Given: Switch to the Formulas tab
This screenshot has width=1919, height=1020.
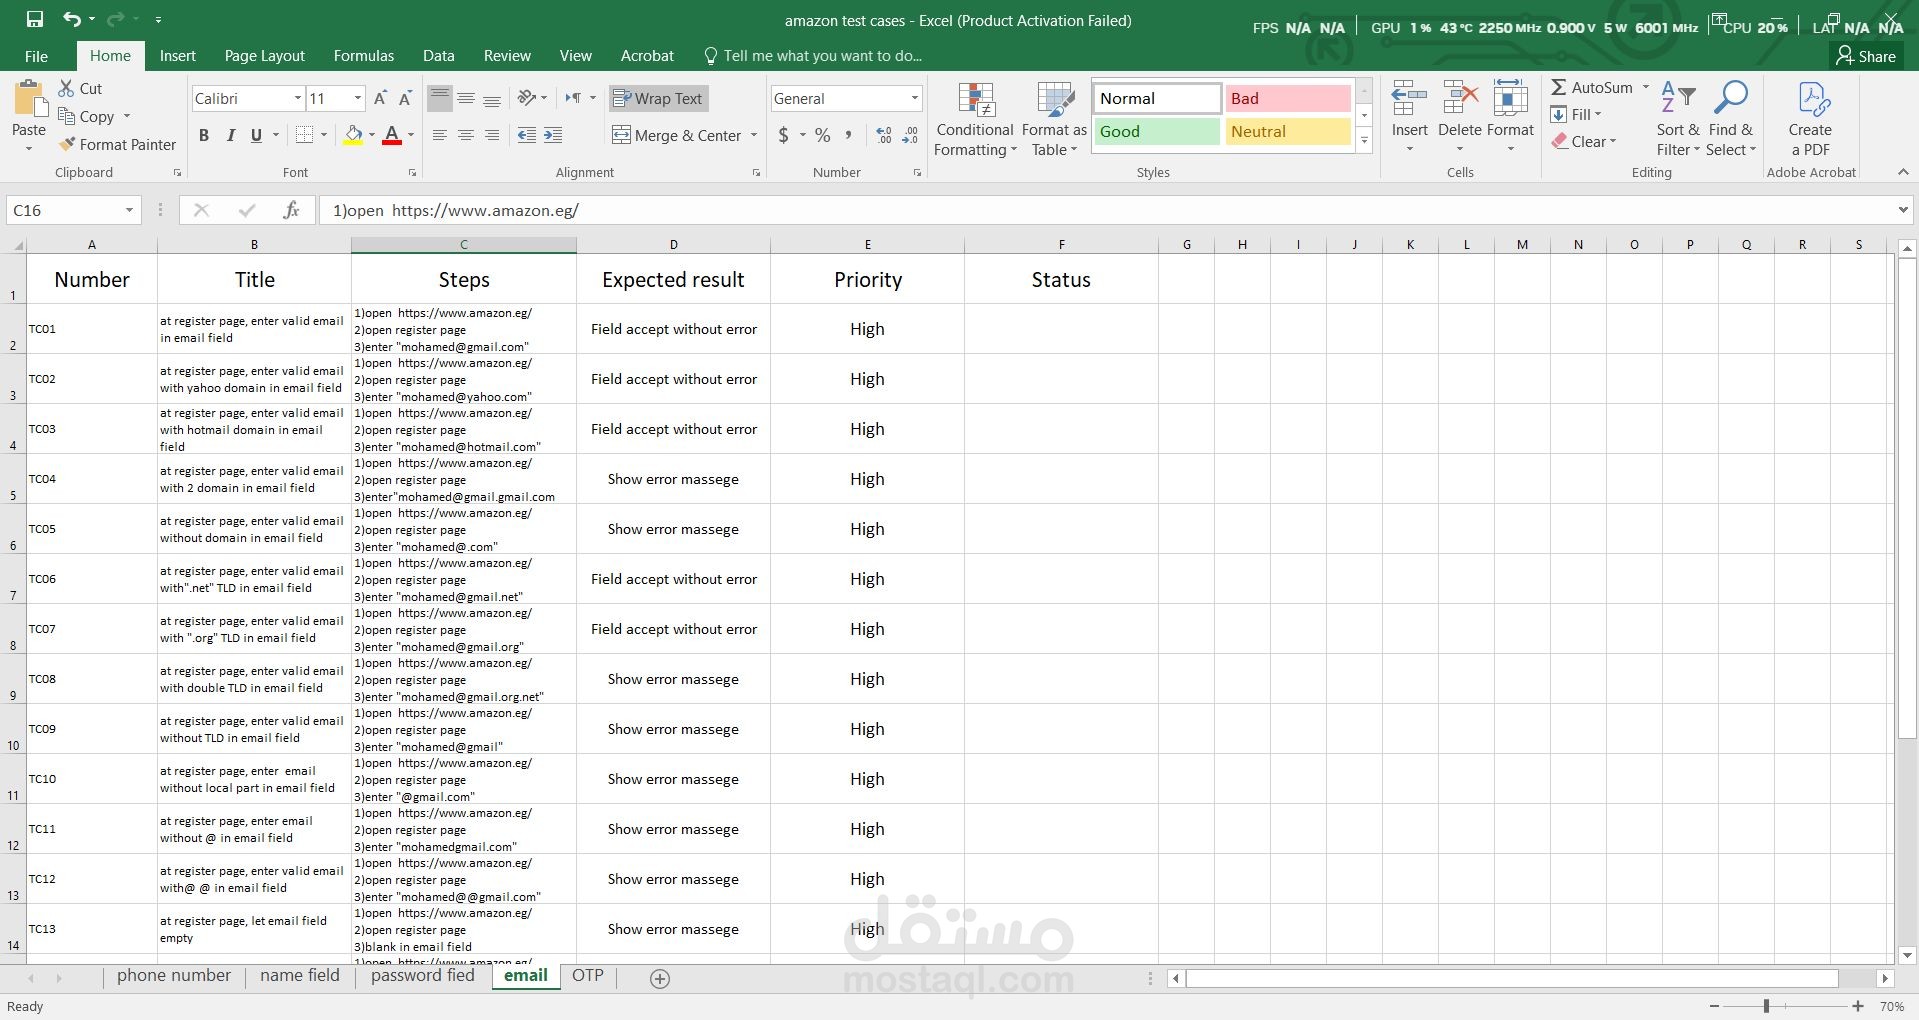Looking at the screenshot, I should [364, 56].
